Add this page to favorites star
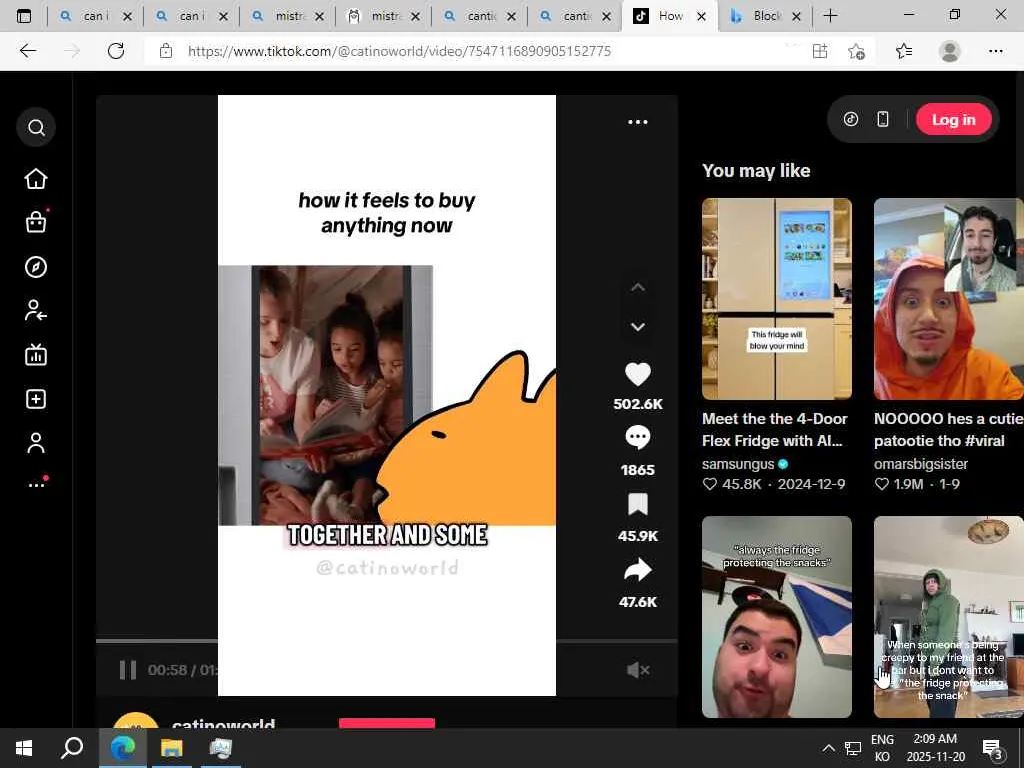 coord(856,51)
